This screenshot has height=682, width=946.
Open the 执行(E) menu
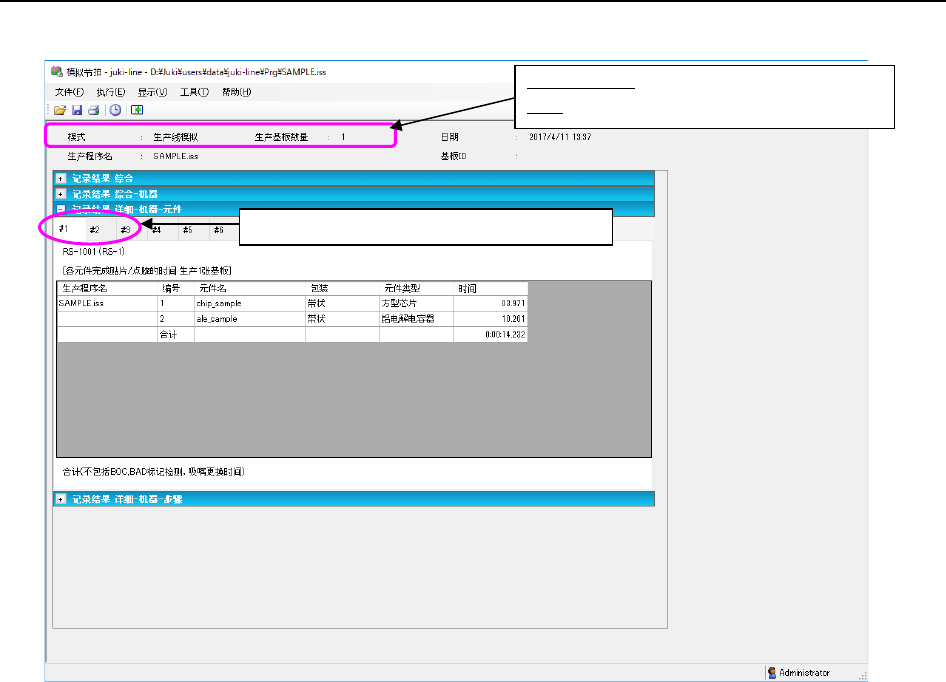click(x=110, y=92)
